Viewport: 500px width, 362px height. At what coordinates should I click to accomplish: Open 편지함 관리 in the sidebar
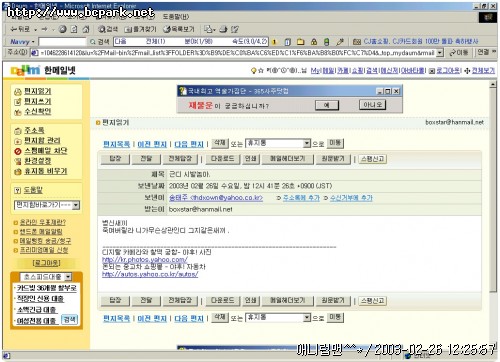click(x=42, y=140)
